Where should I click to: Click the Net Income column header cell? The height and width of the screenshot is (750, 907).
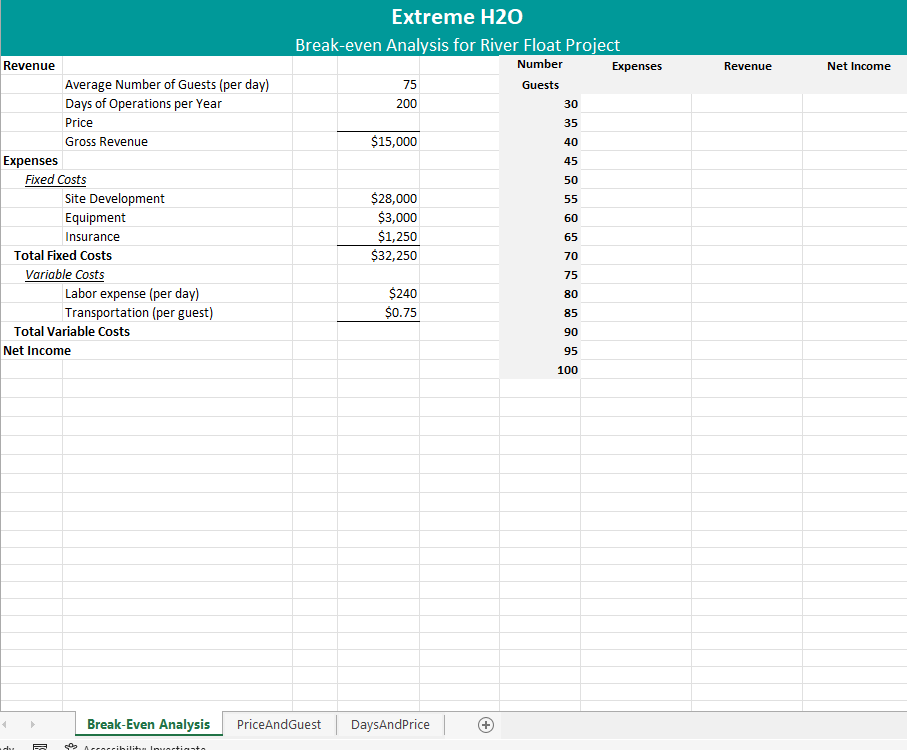coord(858,66)
